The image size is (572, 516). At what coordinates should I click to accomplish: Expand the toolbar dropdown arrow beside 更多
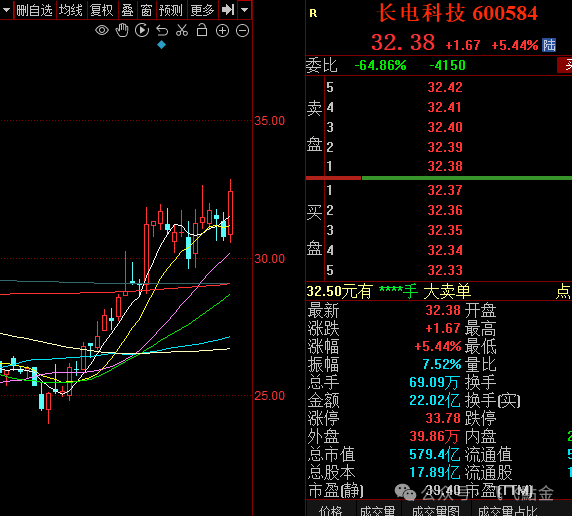[245, 10]
